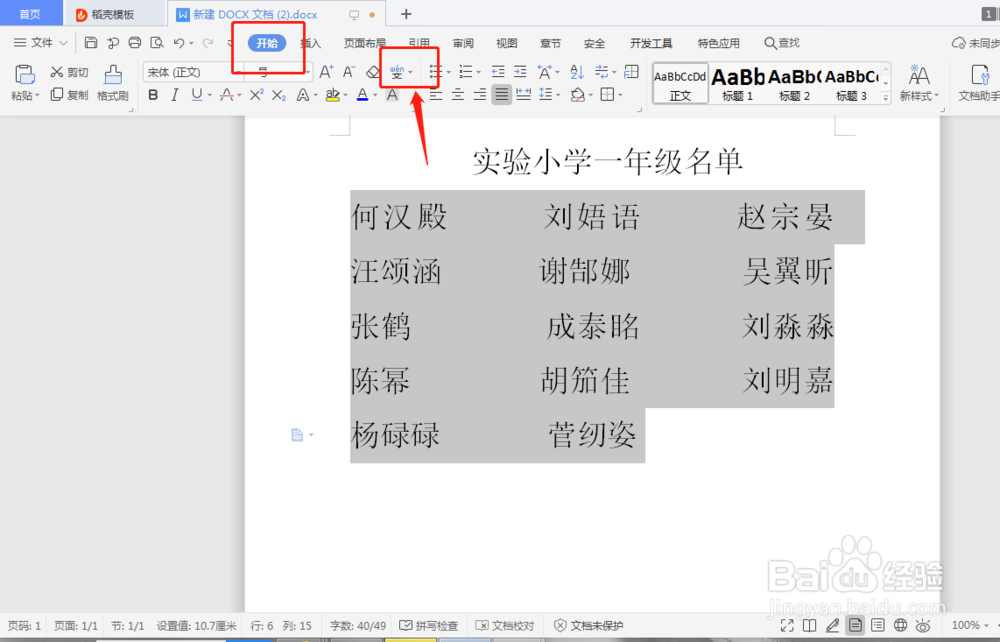Click the plus button to add new tab

406,13
